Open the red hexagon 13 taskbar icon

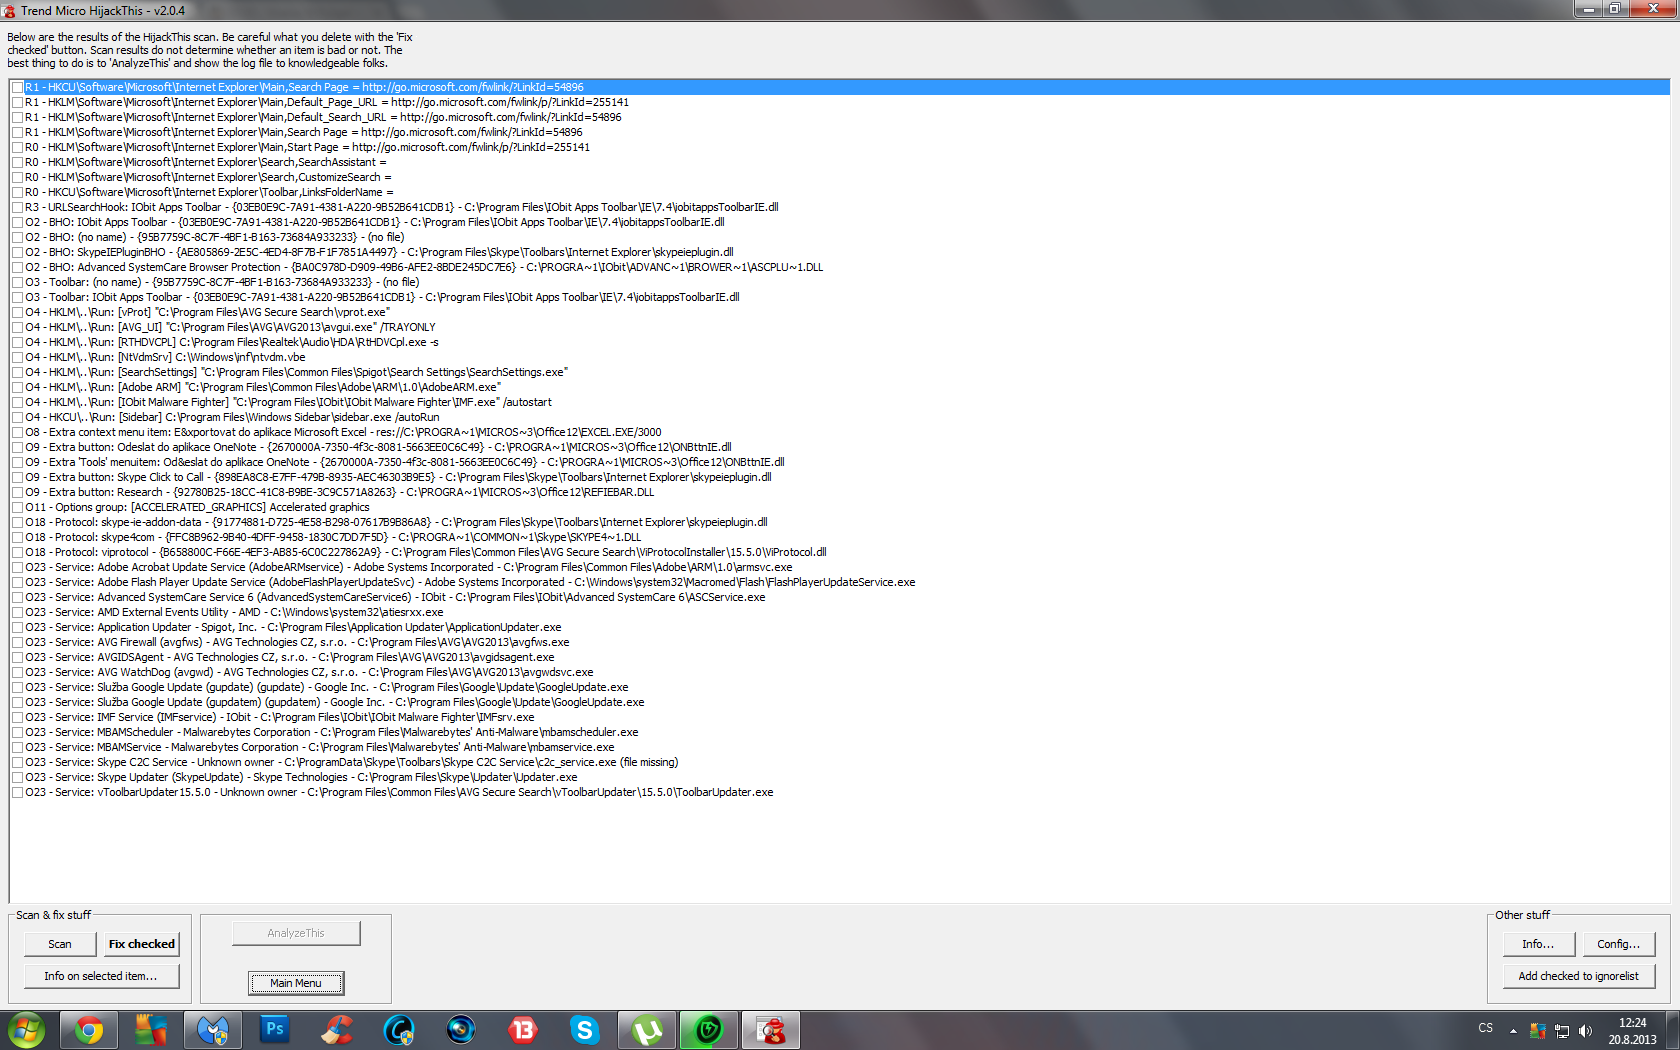pos(523,1030)
